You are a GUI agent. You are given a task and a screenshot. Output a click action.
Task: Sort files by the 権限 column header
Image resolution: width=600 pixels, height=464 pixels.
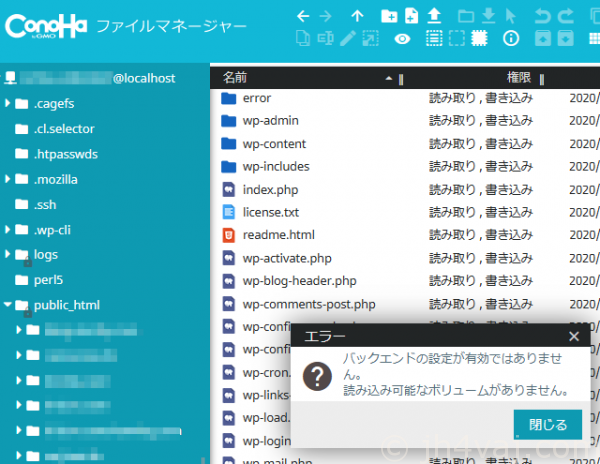518,77
